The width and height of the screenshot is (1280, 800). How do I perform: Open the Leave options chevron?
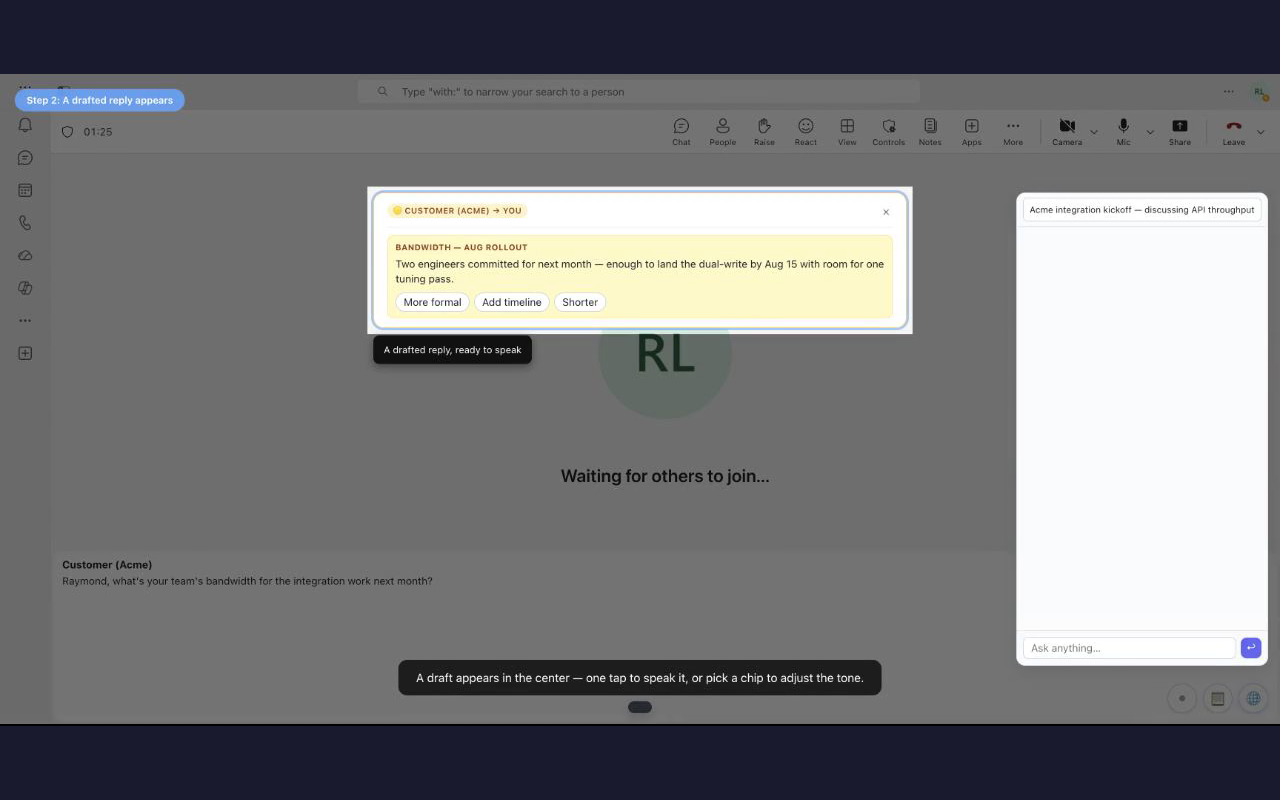coord(1260,131)
